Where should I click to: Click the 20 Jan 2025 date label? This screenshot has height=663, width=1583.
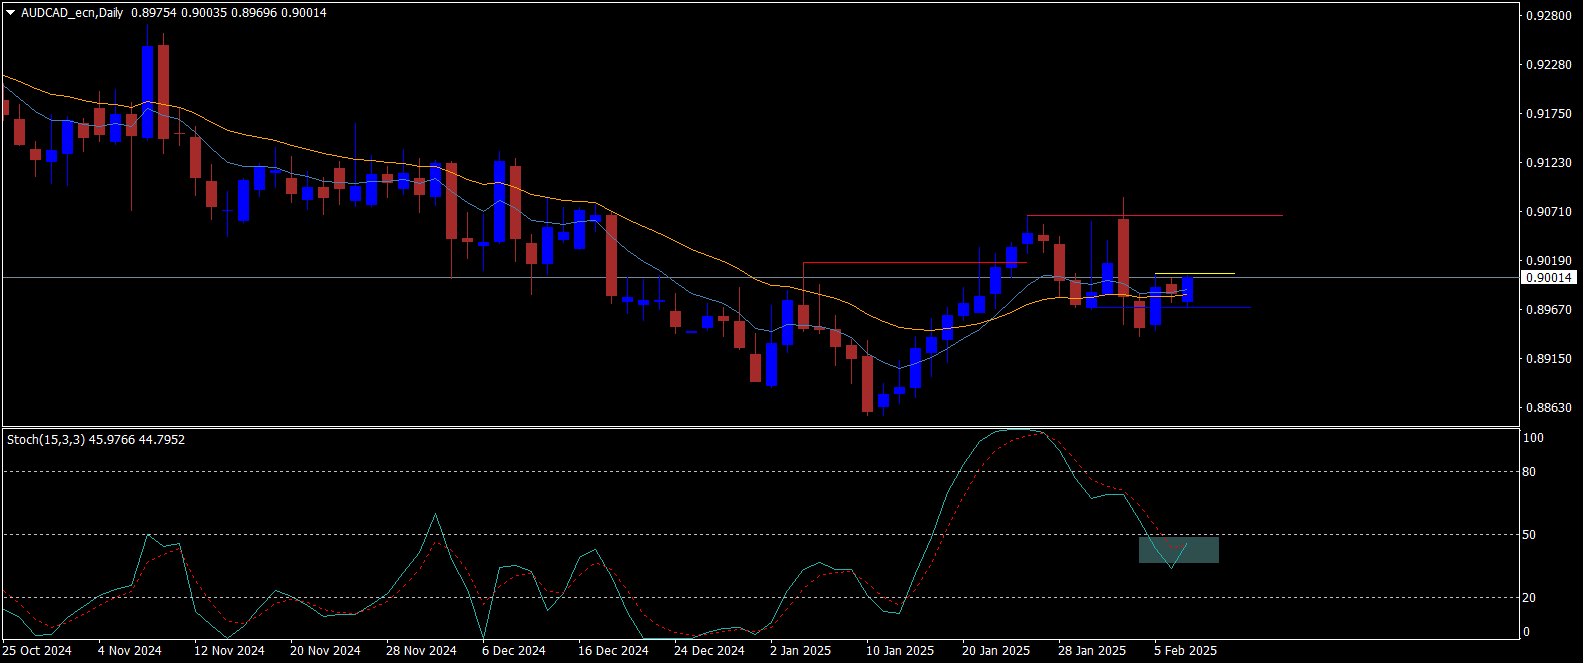pyautogui.click(x=996, y=651)
